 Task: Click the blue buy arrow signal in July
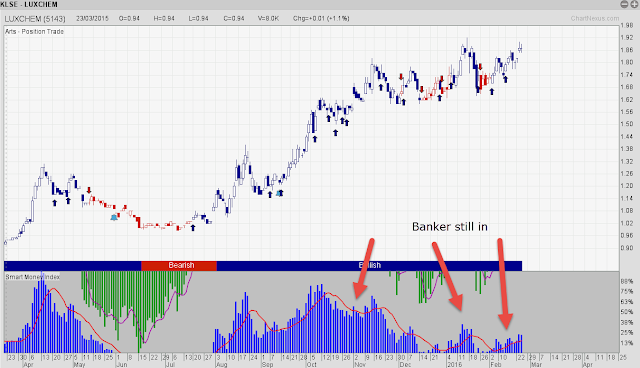coord(193,228)
